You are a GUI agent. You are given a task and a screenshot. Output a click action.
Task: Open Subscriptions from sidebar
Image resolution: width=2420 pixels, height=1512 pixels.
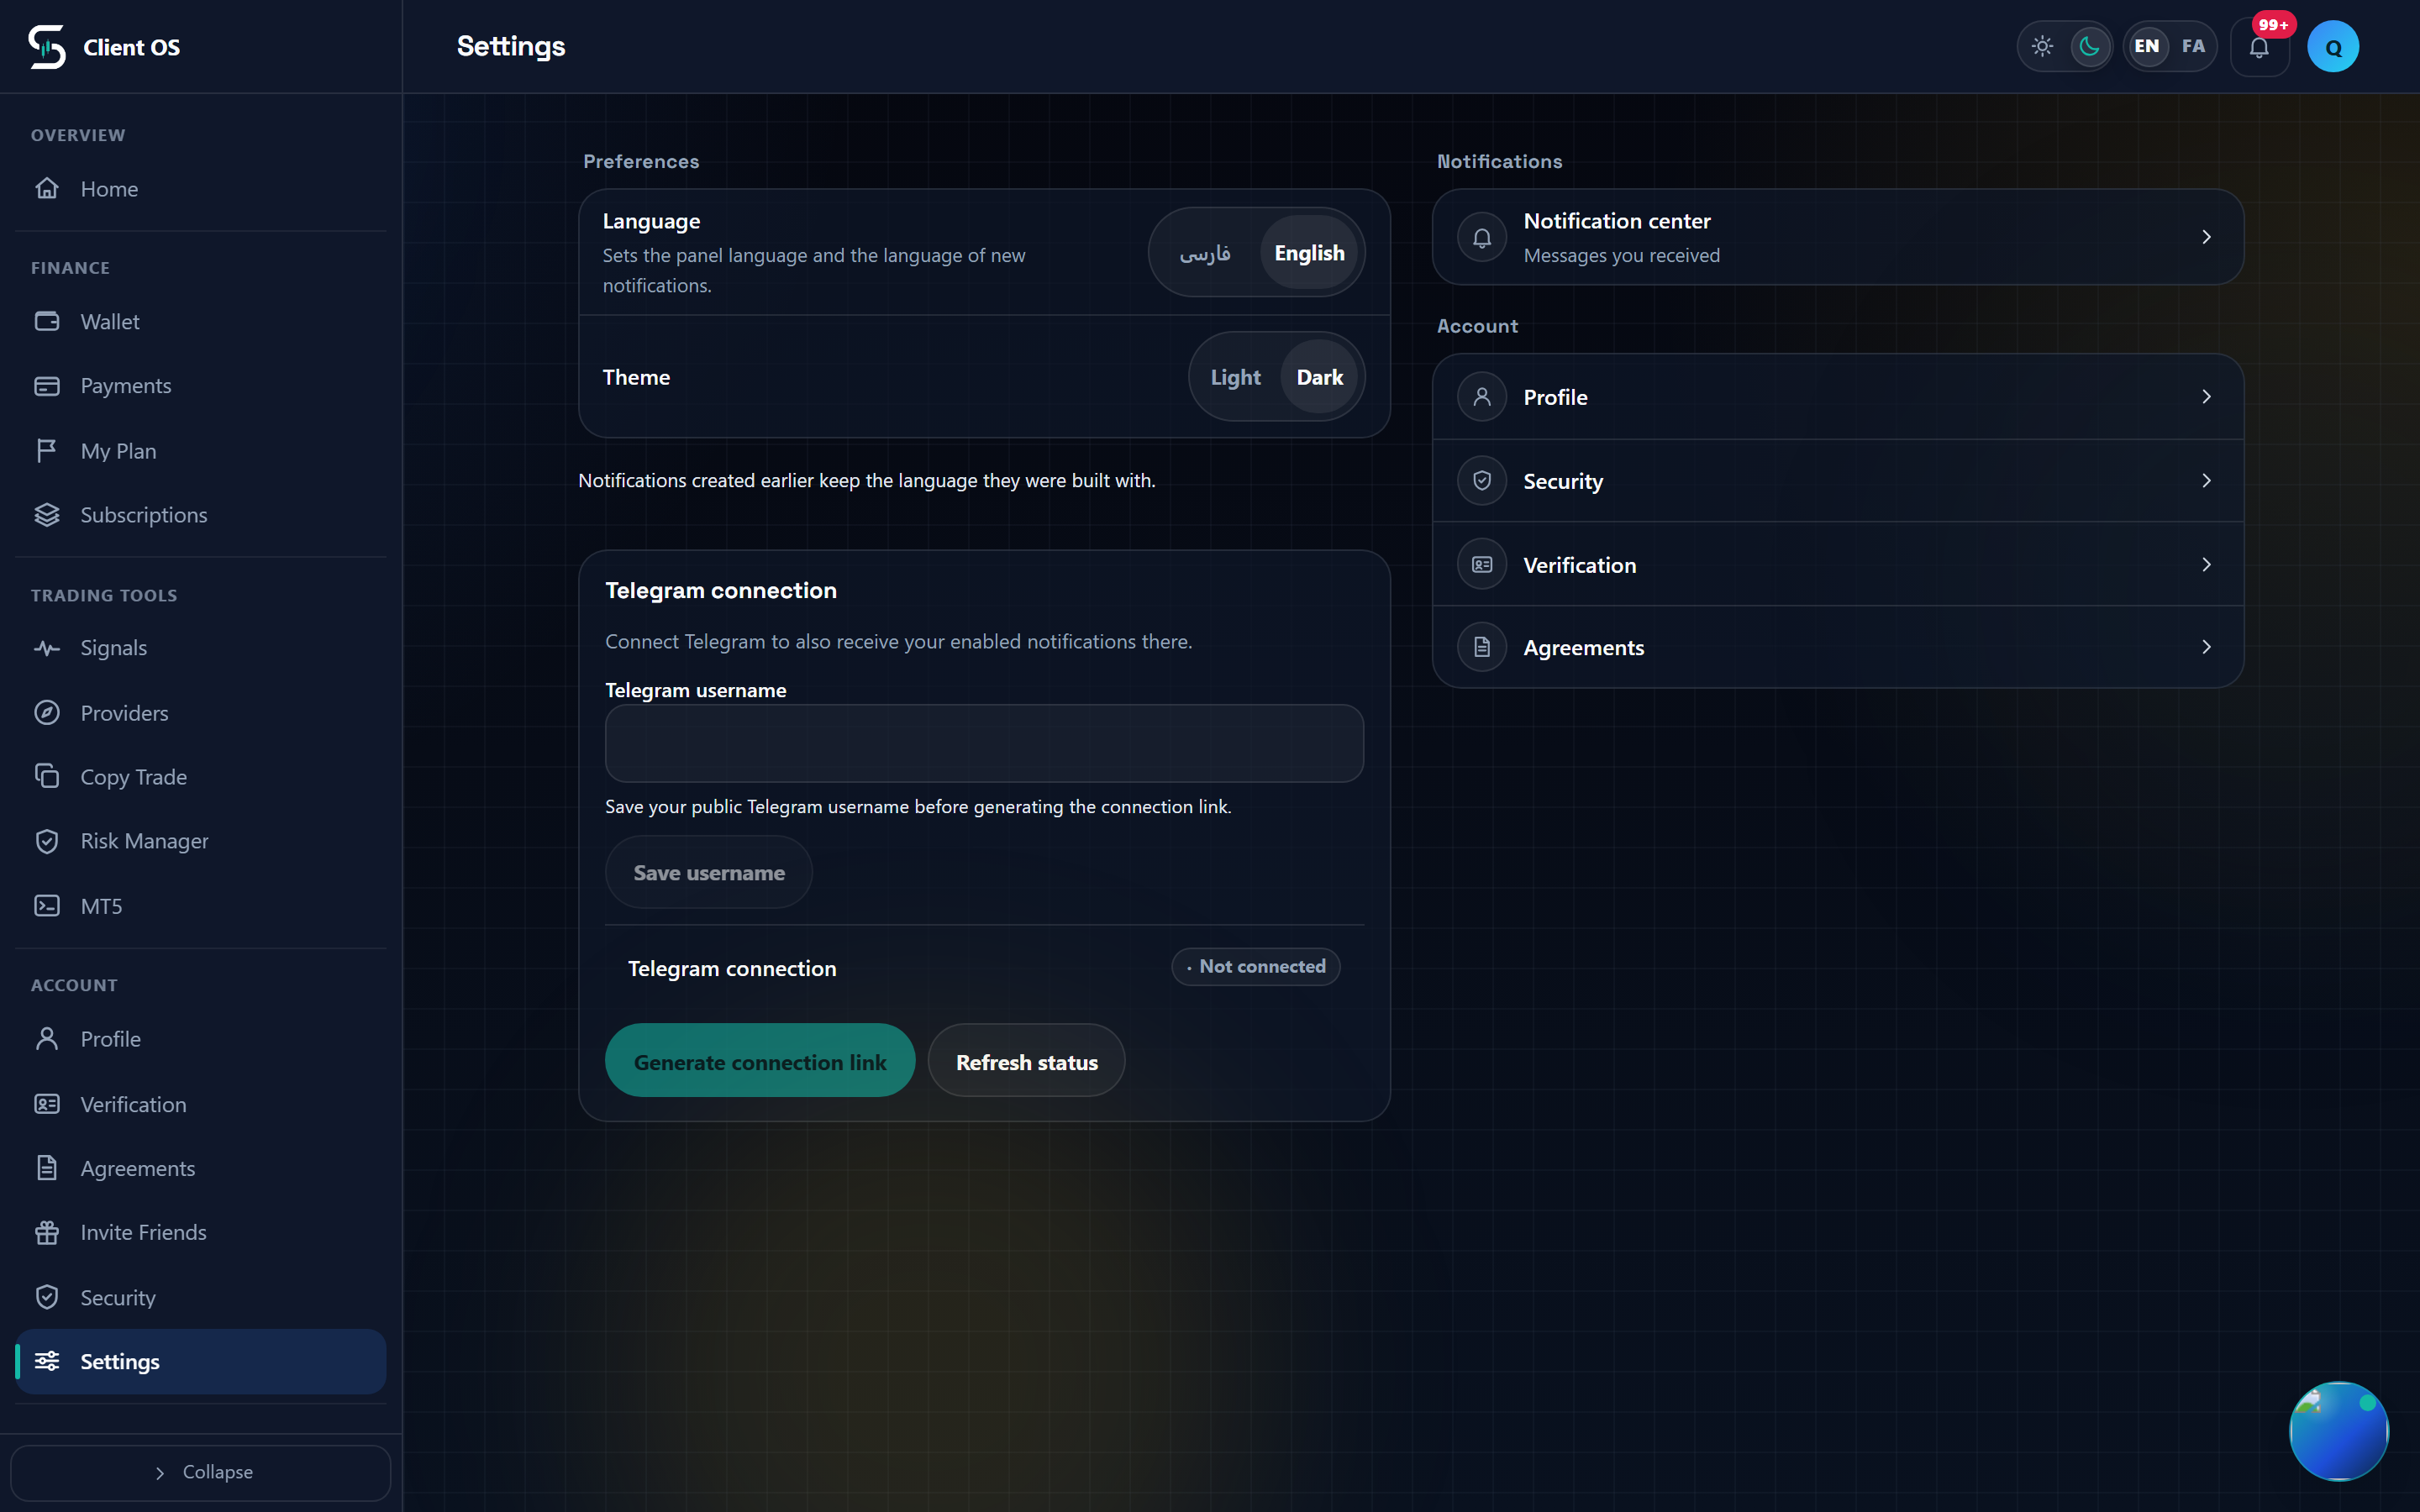200,515
